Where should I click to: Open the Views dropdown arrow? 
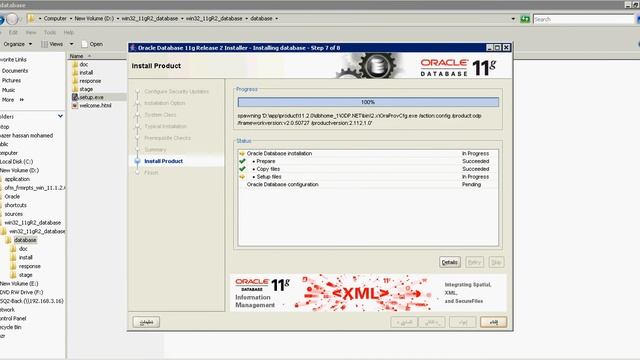coord(71,44)
